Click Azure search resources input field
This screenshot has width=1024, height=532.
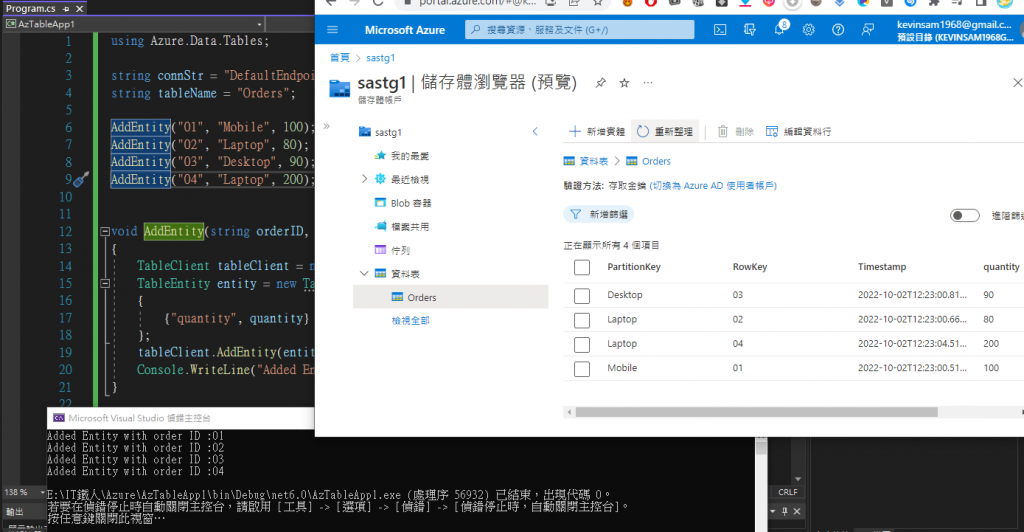pyautogui.click(x=579, y=29)
